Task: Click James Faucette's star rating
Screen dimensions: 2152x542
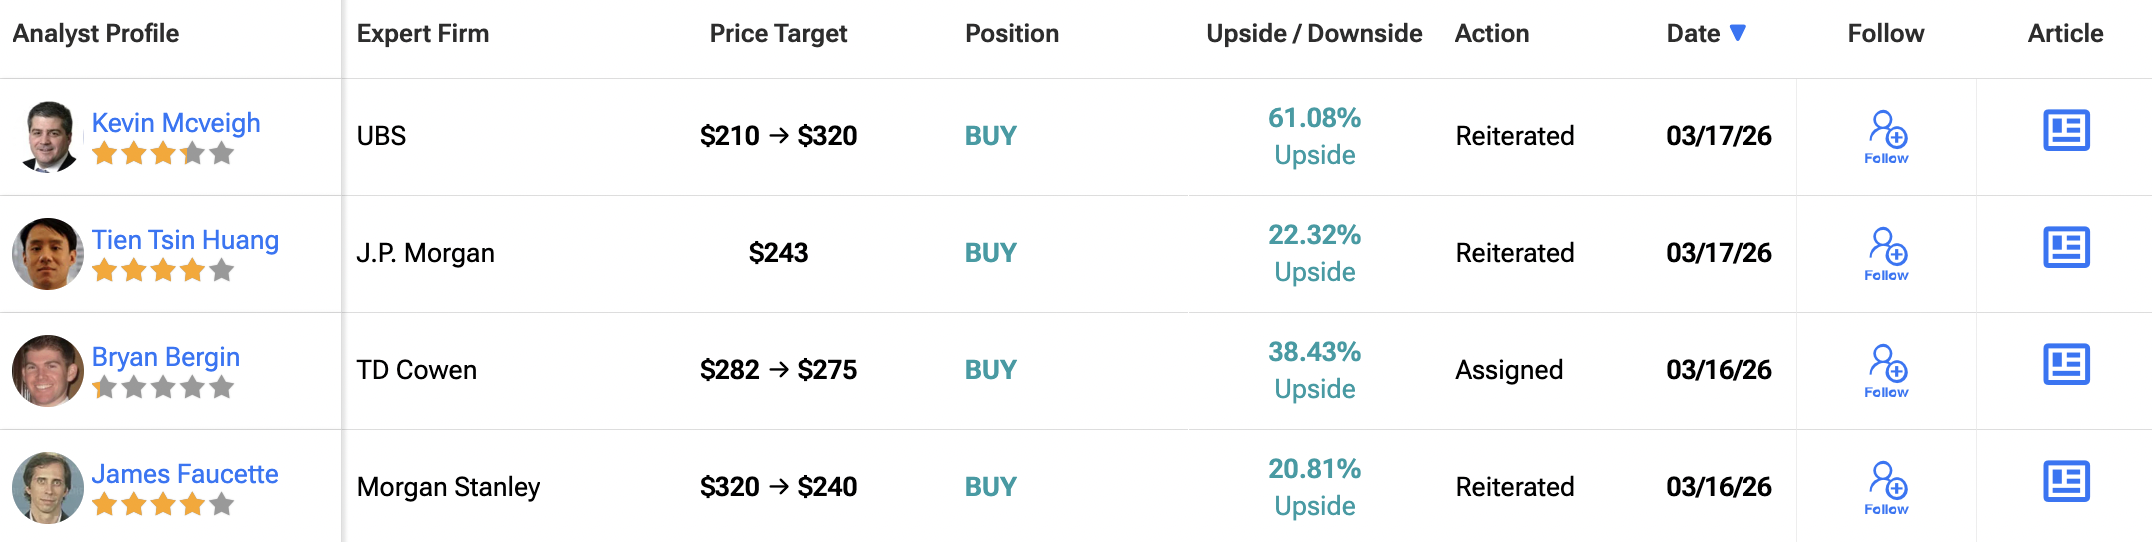Action: click(x=163, y=504)
